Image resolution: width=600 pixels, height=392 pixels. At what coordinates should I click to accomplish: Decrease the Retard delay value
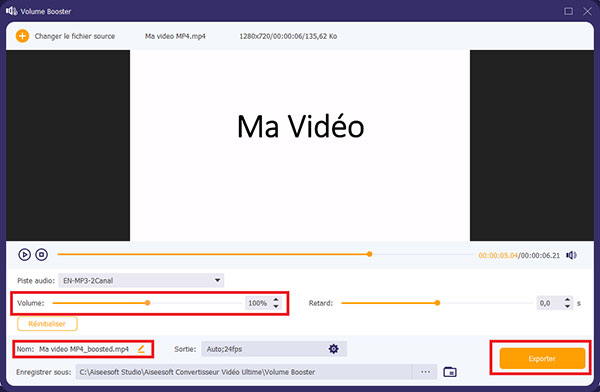click(x=567, y=306)
